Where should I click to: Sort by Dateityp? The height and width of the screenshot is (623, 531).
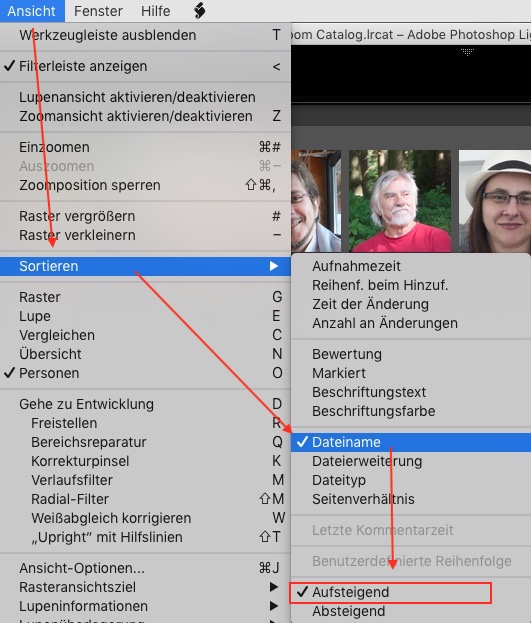coord(411,480)
